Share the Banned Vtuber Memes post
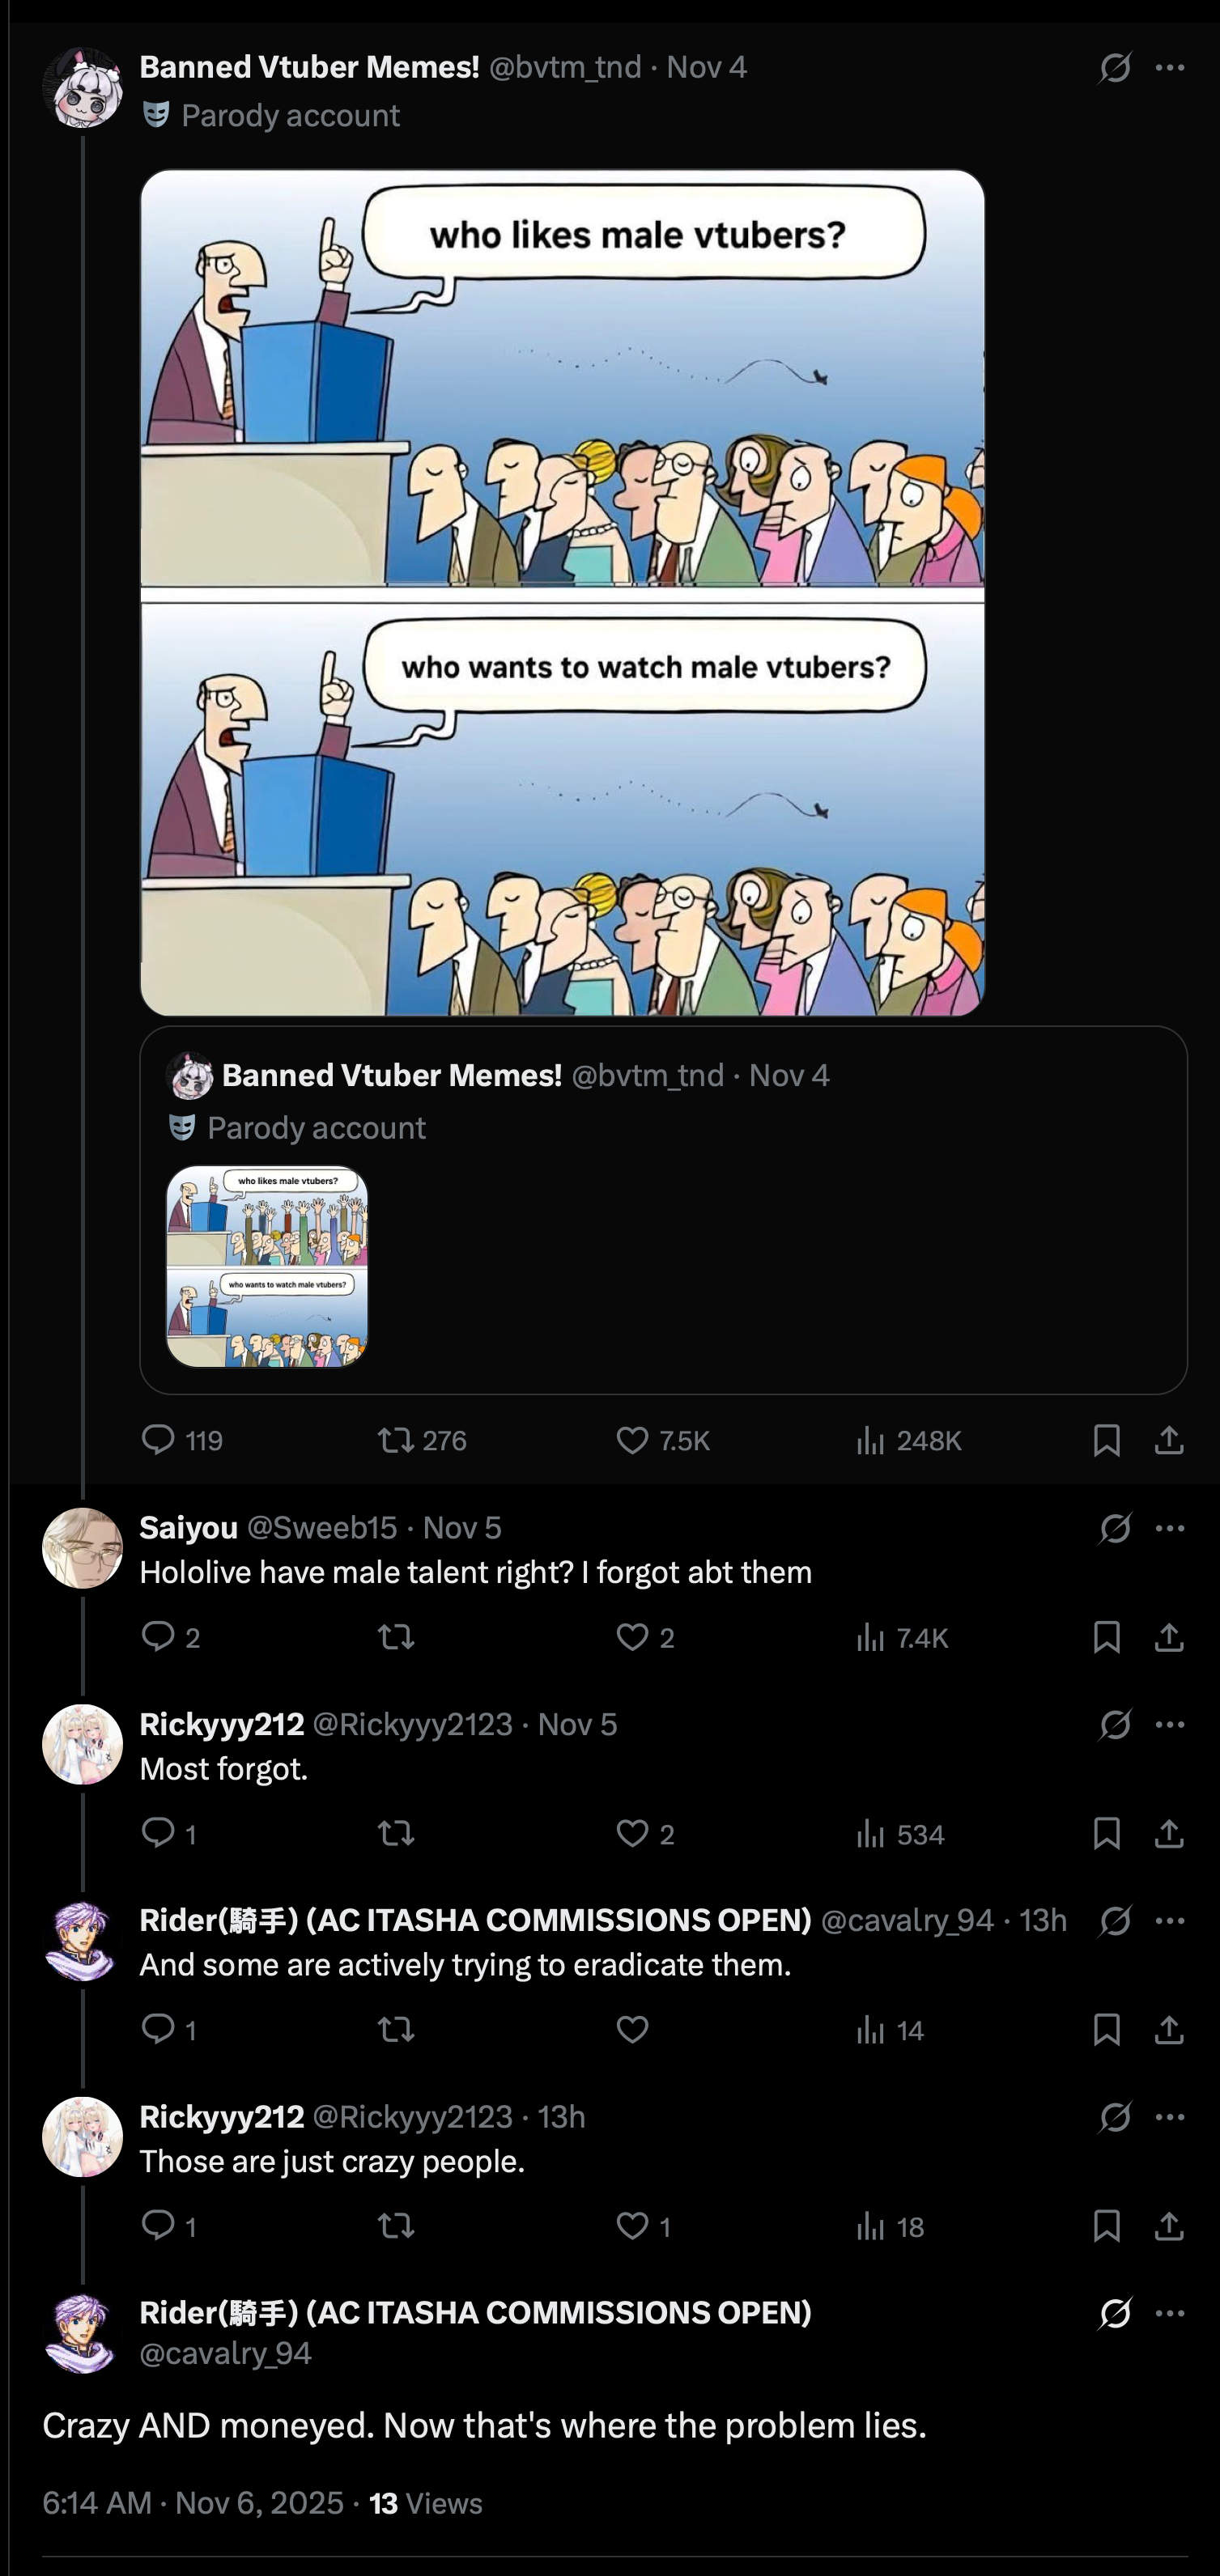Viewport: 1220px width, 2576px height. click(1169, 1440)
